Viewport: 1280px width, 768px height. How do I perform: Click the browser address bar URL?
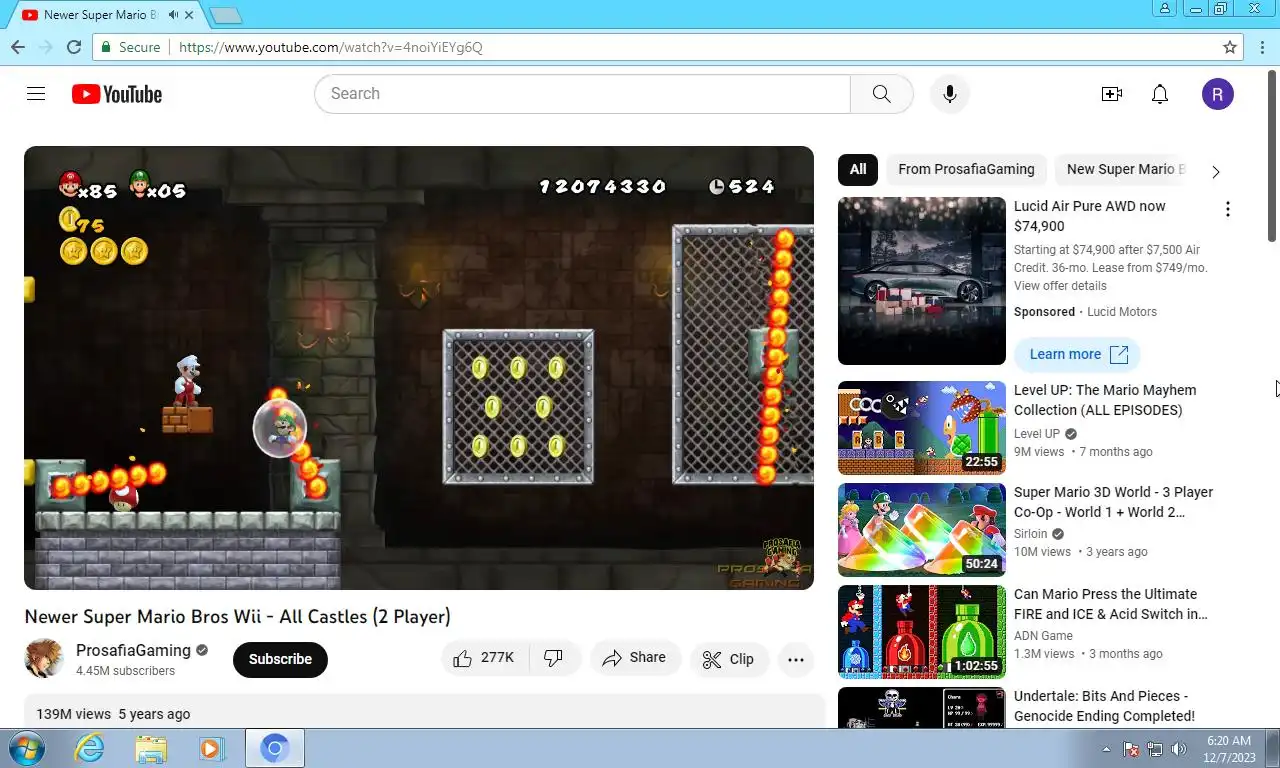coord(331,47)
